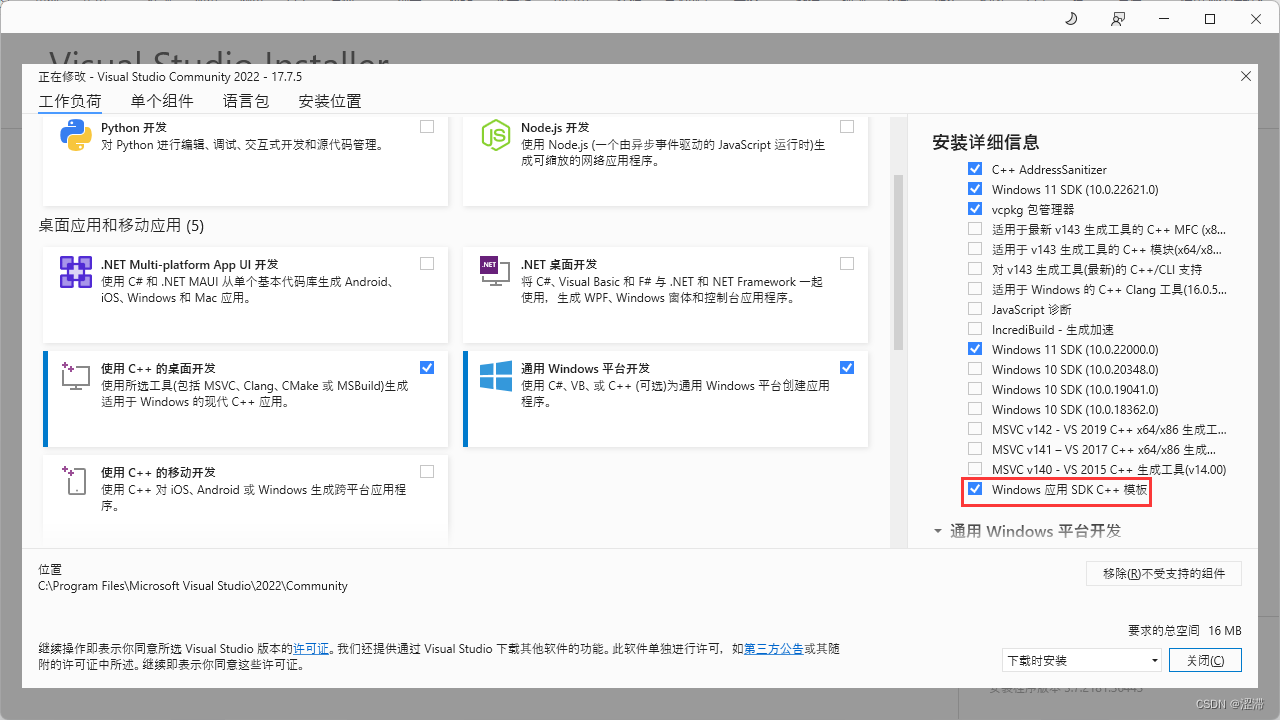Check the Node.js 开发 workload checkbox
Image resolution: width=1280 pixels, height=720 pixels.
point(847,127)
